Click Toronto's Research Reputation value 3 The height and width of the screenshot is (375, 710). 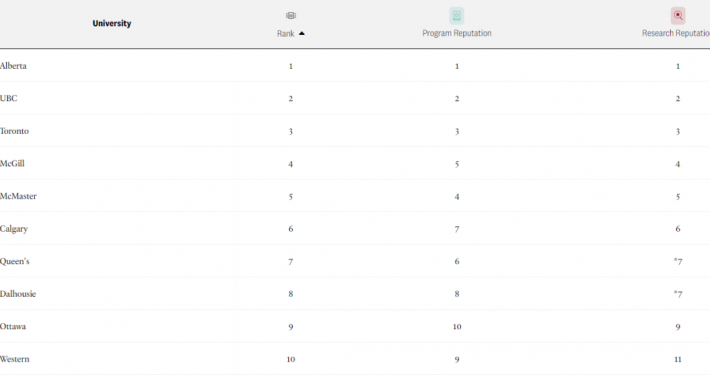(678, 132)
